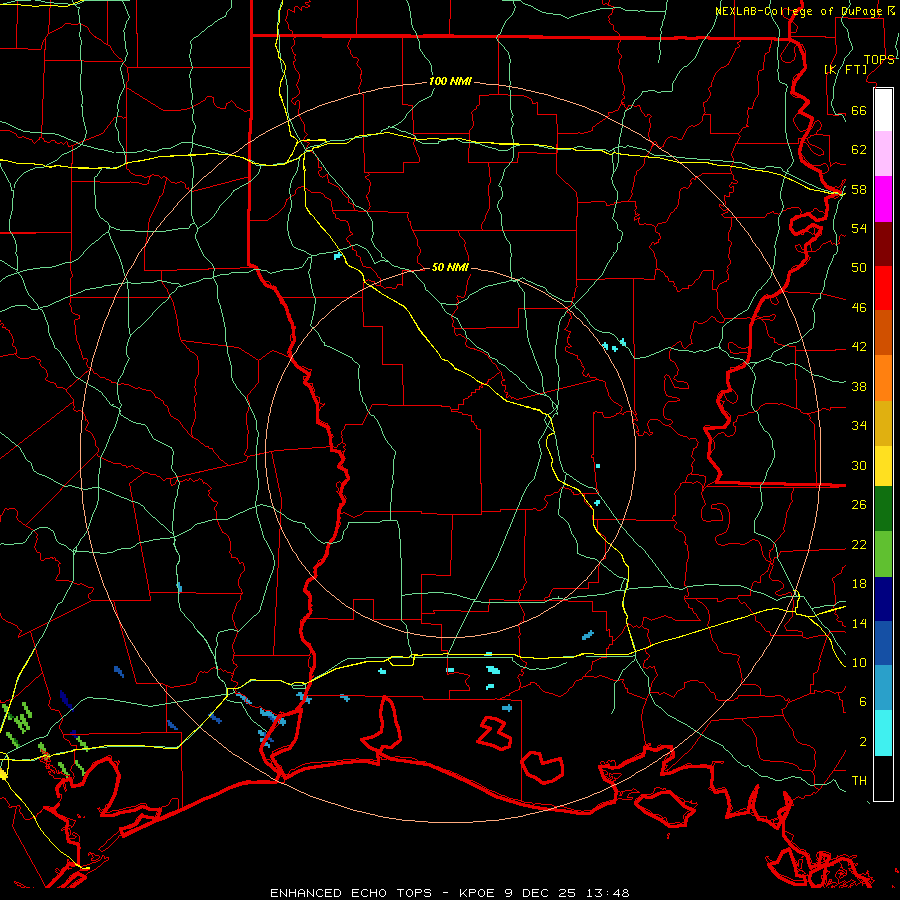This screenshot has height=900, width=900.
Task: Click the '[K FT]' units label
Action: click(x=845, y=69)
